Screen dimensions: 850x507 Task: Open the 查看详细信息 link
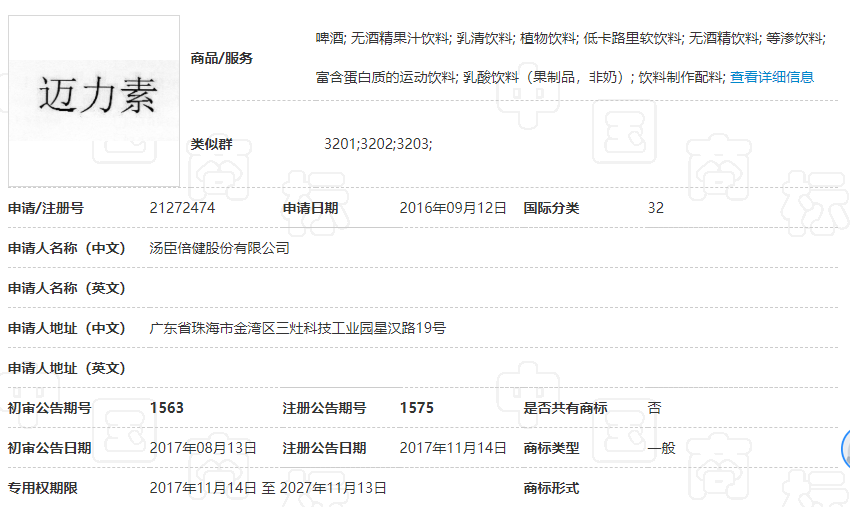771,77
